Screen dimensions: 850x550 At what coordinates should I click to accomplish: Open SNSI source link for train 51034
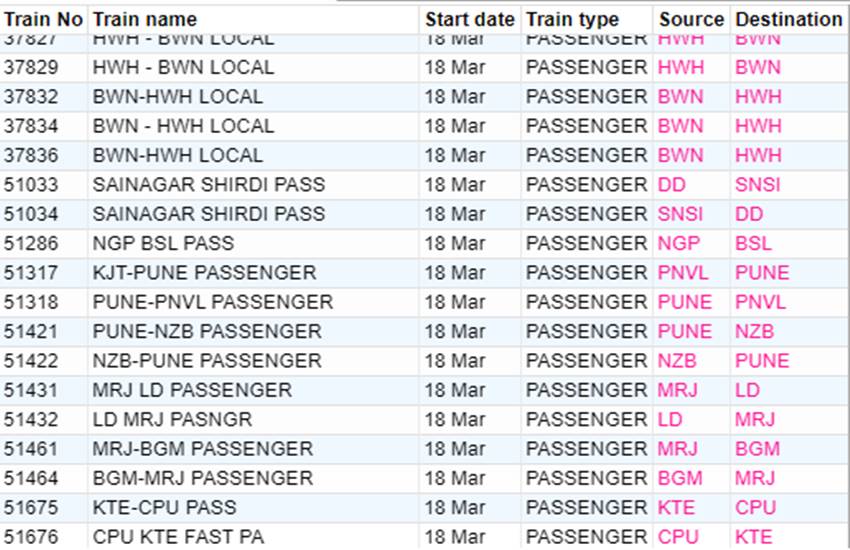(x=680, y=214)
